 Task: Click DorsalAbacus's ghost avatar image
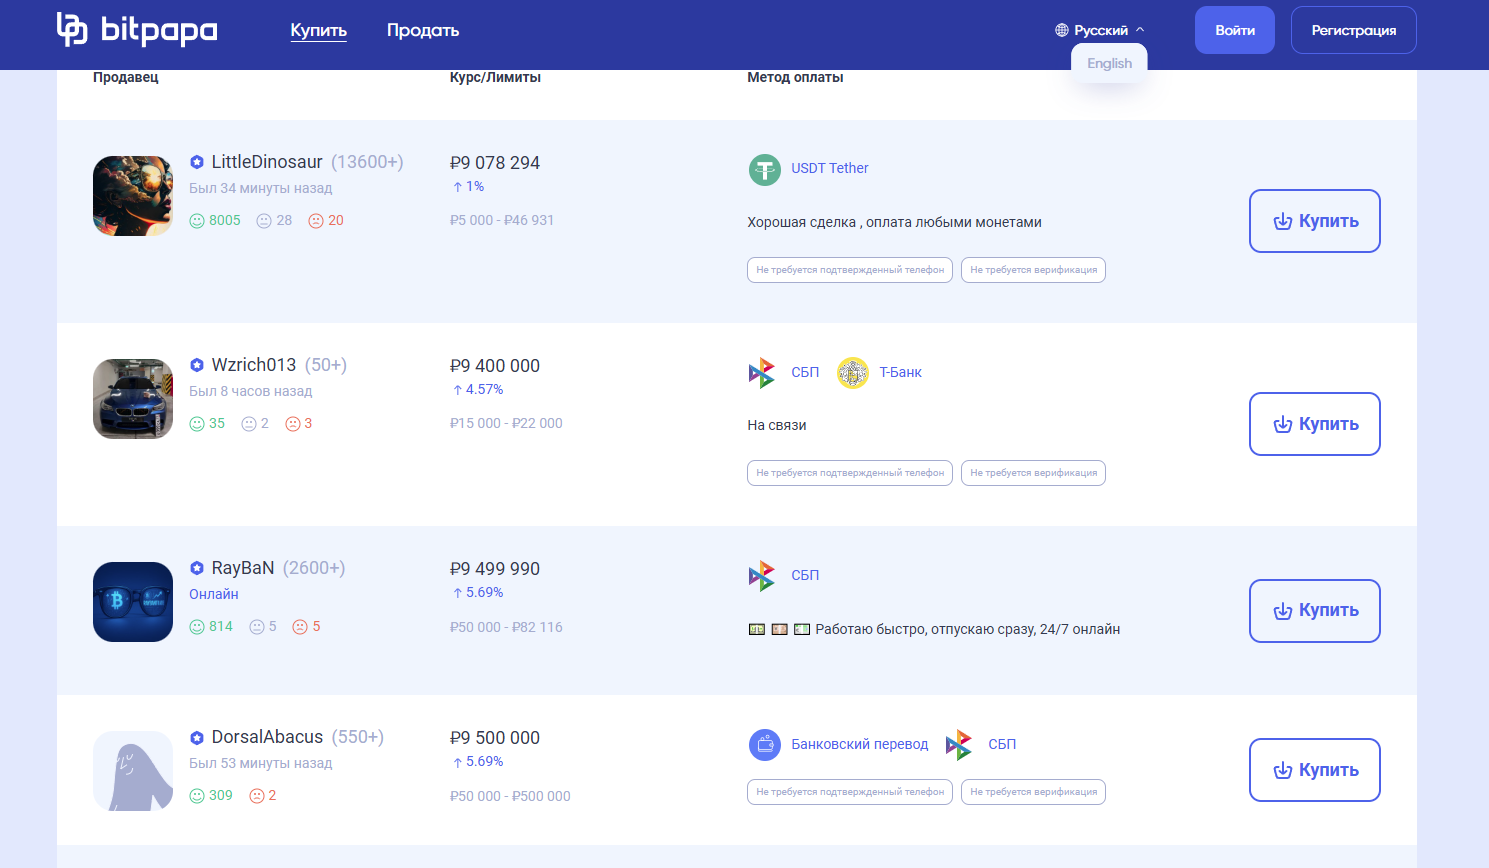[x=133, y=771]
